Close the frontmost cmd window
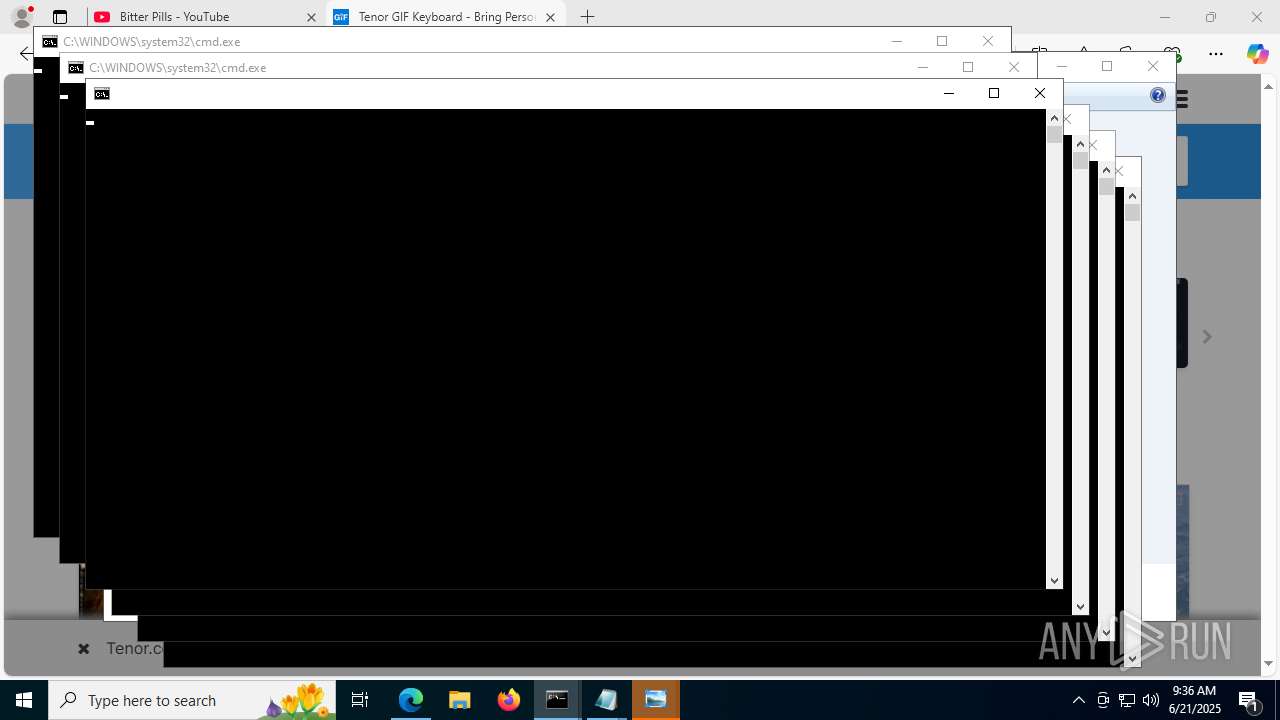Image resolution: width=1280 pixels, height=720 pixels. click(1040, 93)
